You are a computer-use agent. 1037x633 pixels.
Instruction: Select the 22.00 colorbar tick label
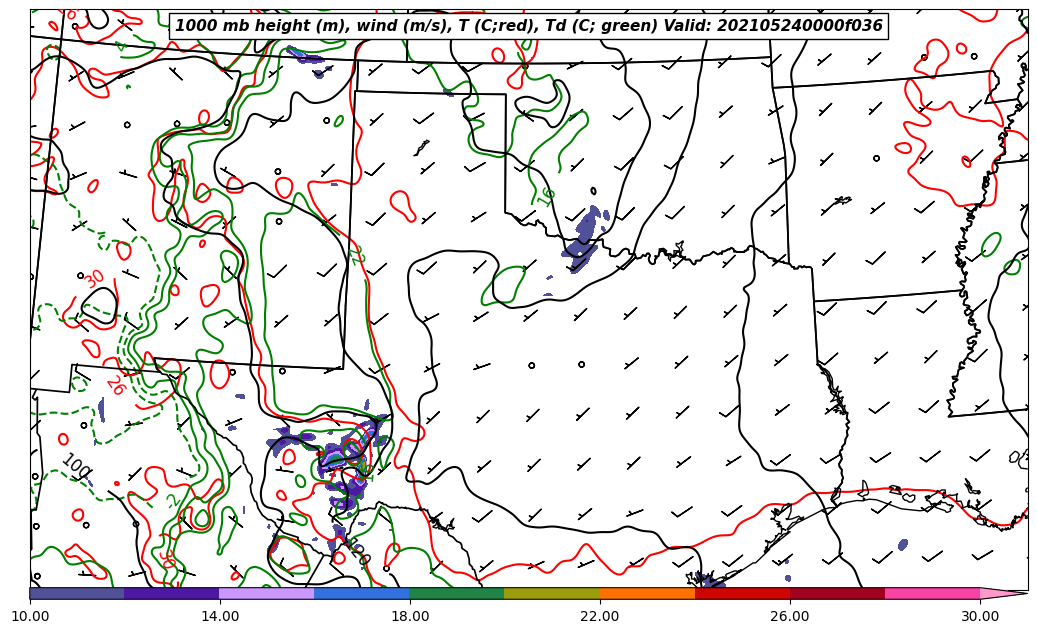[600, 617]
